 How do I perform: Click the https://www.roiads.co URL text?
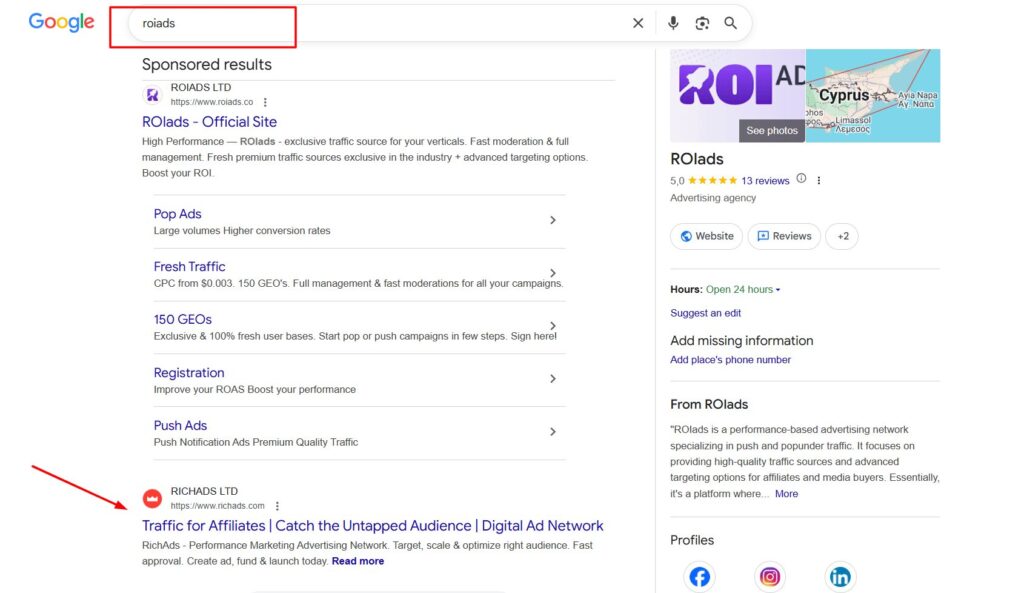tap(212, 102)
